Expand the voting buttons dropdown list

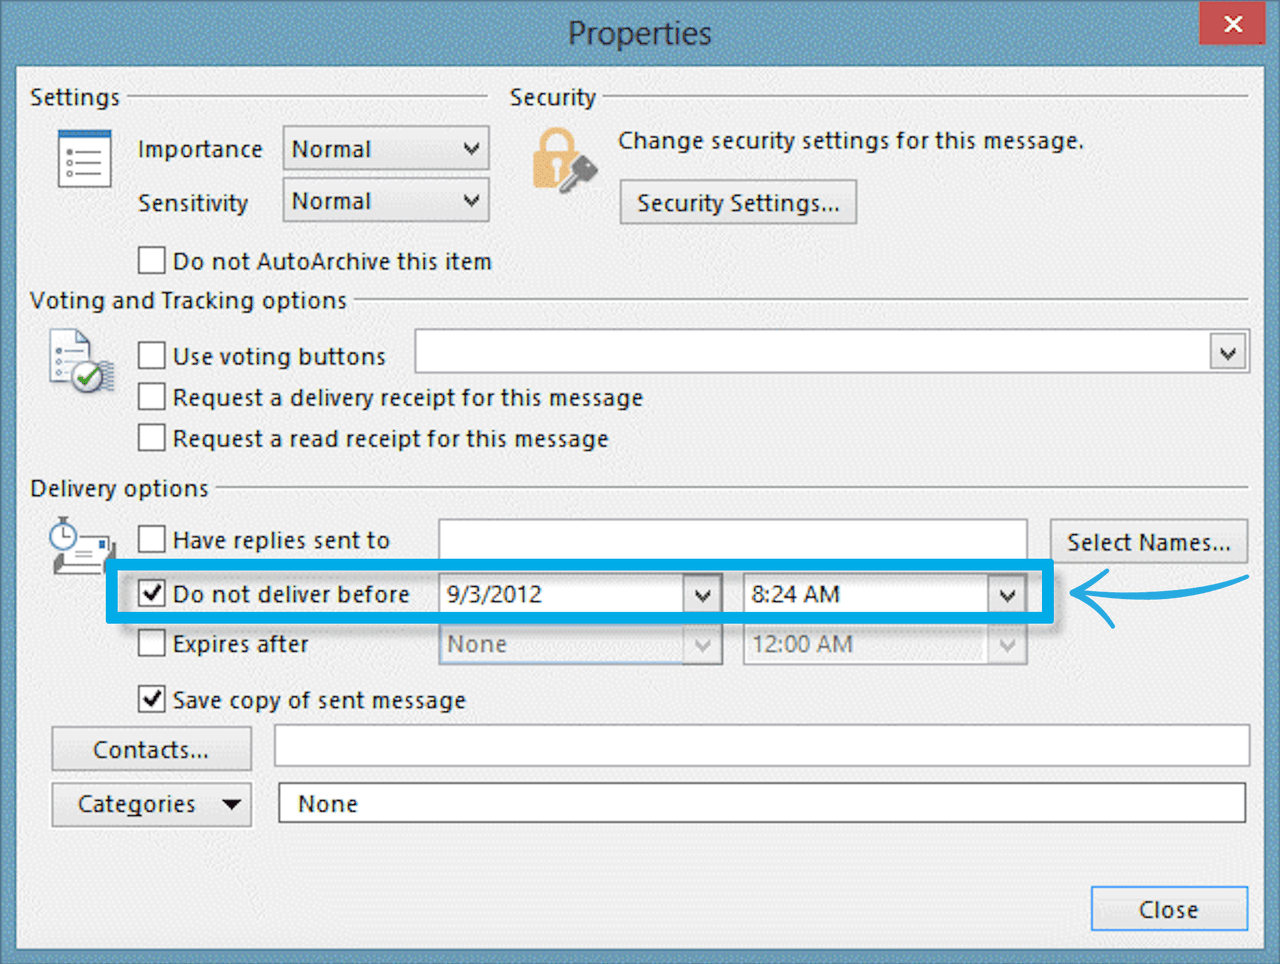1229,351
